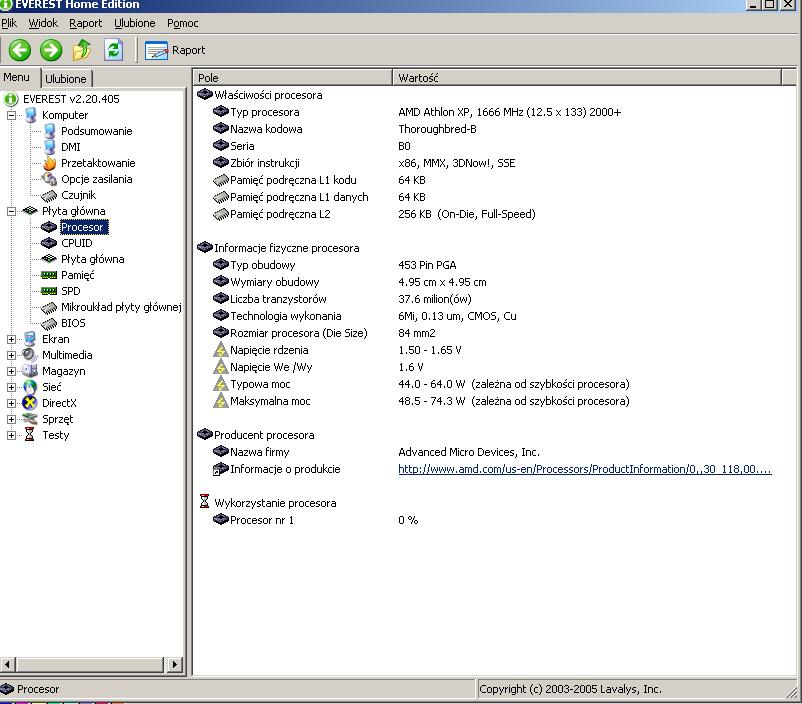Click the Pamięć memory module icon
Screen dimensions: 802x704
[x=49, y=275]
